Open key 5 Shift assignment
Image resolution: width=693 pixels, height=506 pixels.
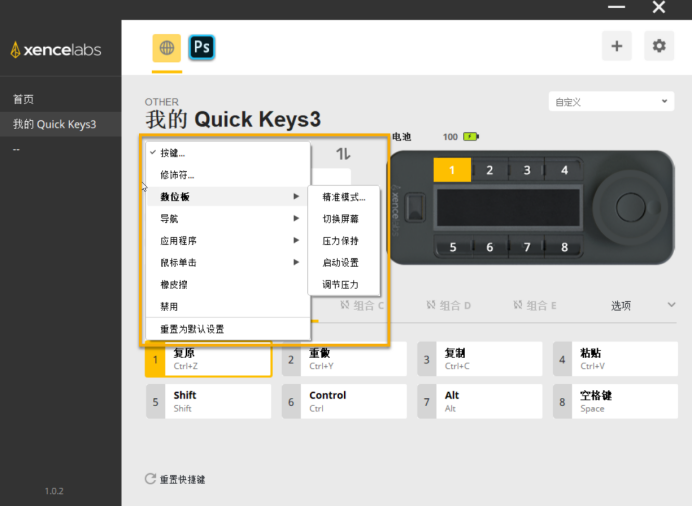coord(209,401)
